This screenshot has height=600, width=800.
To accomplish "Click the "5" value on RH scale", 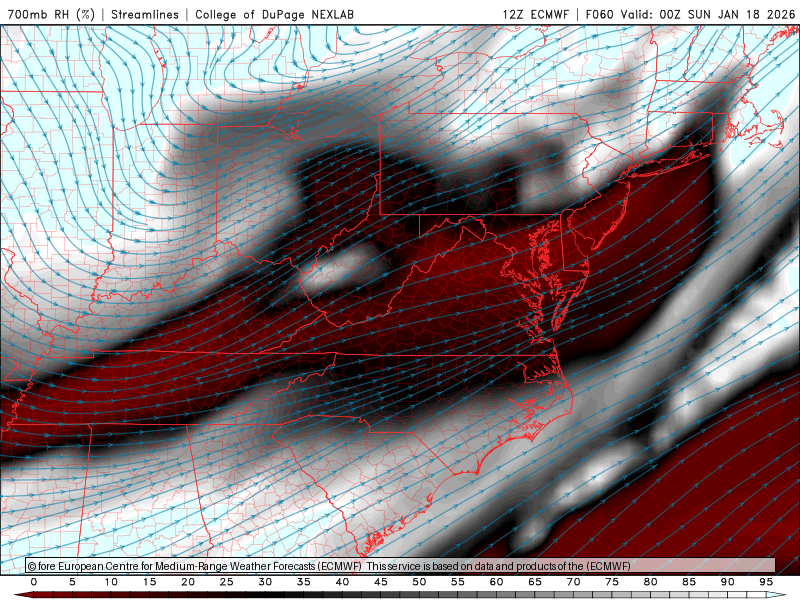I will tap(72, 582).
